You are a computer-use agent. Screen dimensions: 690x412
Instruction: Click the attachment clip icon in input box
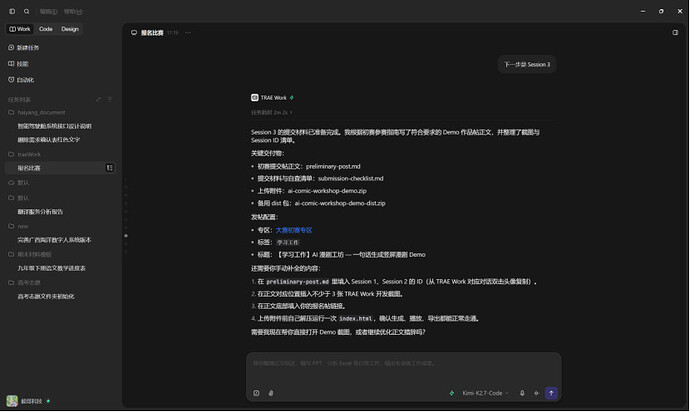(x=271, y=393)
